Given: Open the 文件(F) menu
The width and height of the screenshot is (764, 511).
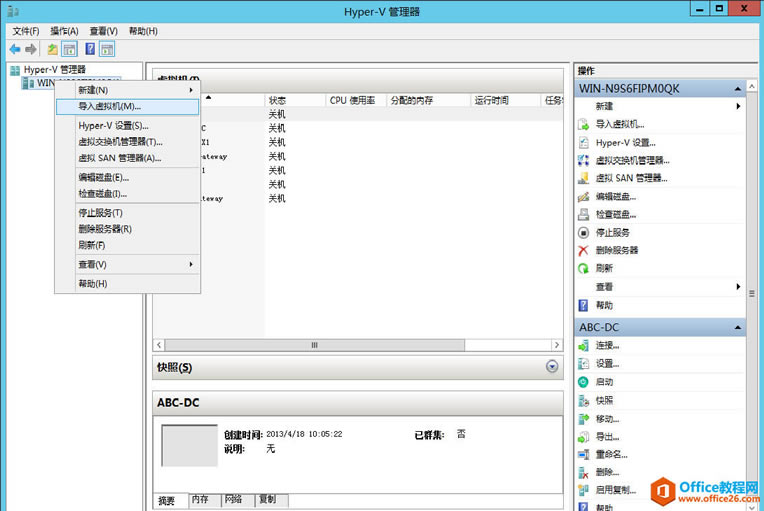Looking at the screenshot, I should [26, 31].
